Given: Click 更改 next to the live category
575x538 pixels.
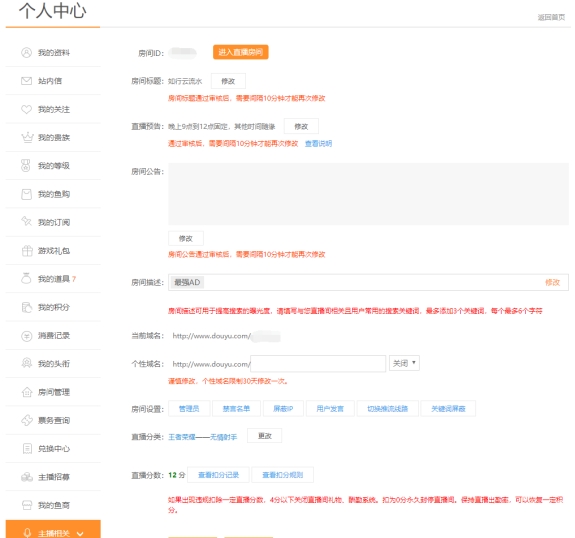Looking at the screenshot, I should click(264, 436).
